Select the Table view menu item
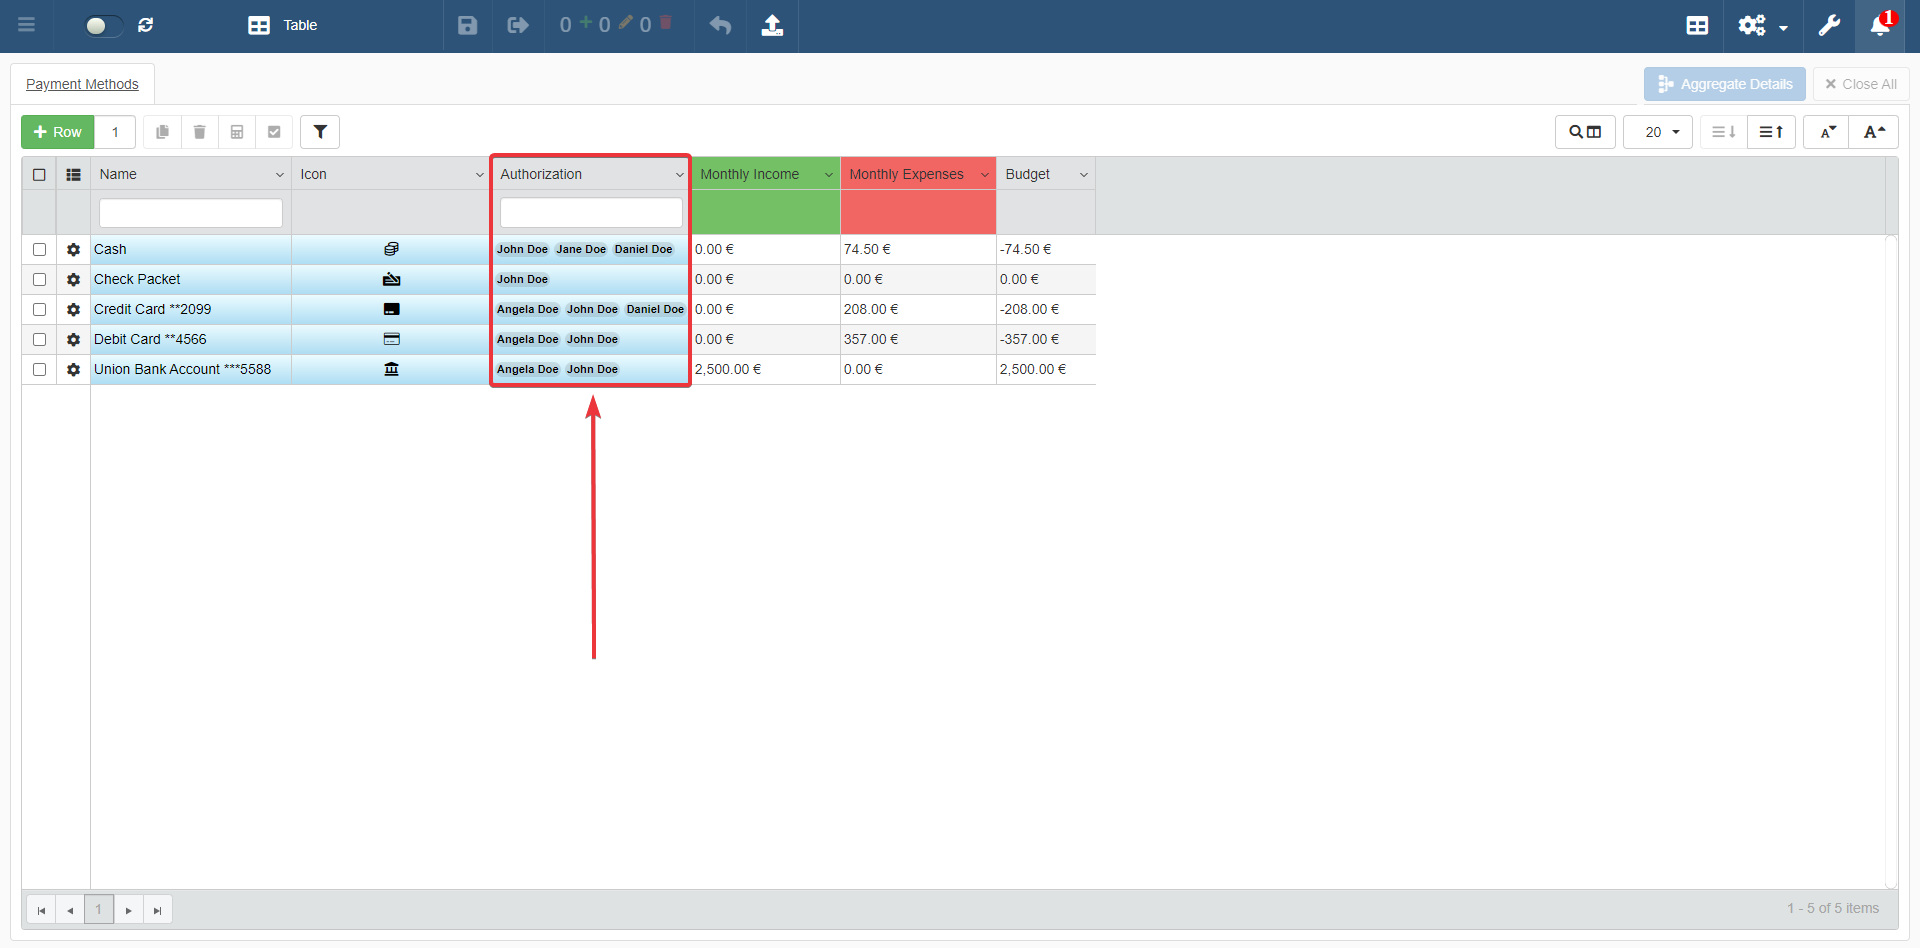The height and width of the screenshot is (948, 1920). 283,25
